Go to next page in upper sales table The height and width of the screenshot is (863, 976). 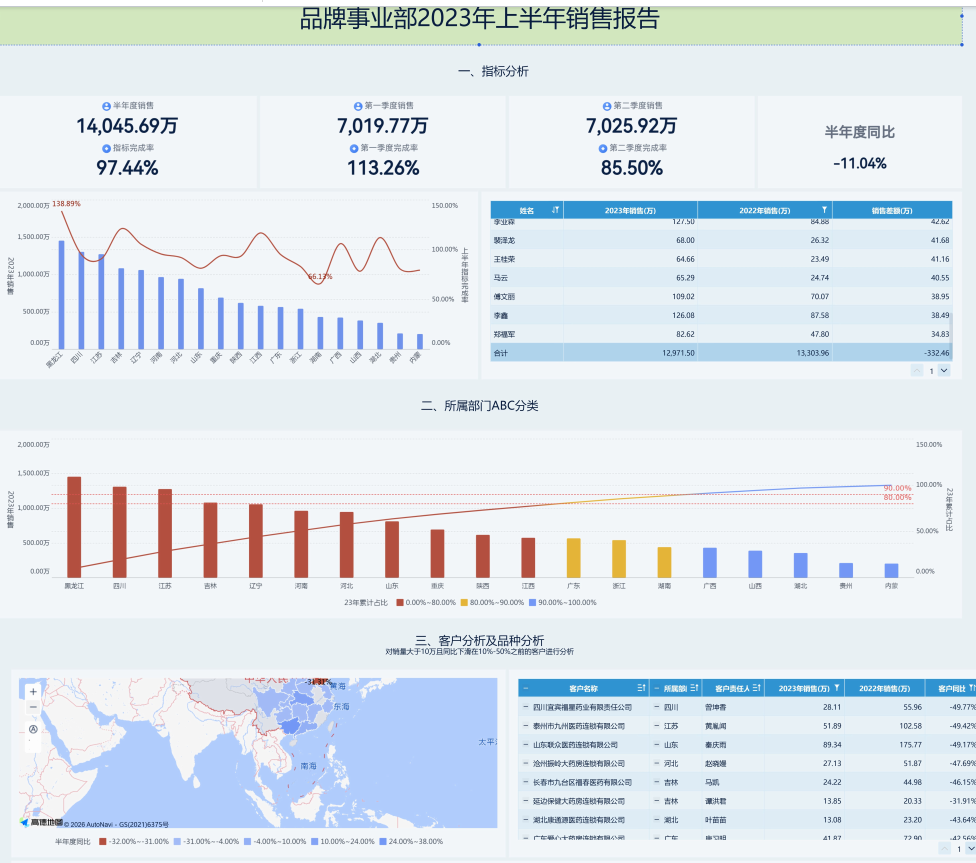tap(944, 370)
